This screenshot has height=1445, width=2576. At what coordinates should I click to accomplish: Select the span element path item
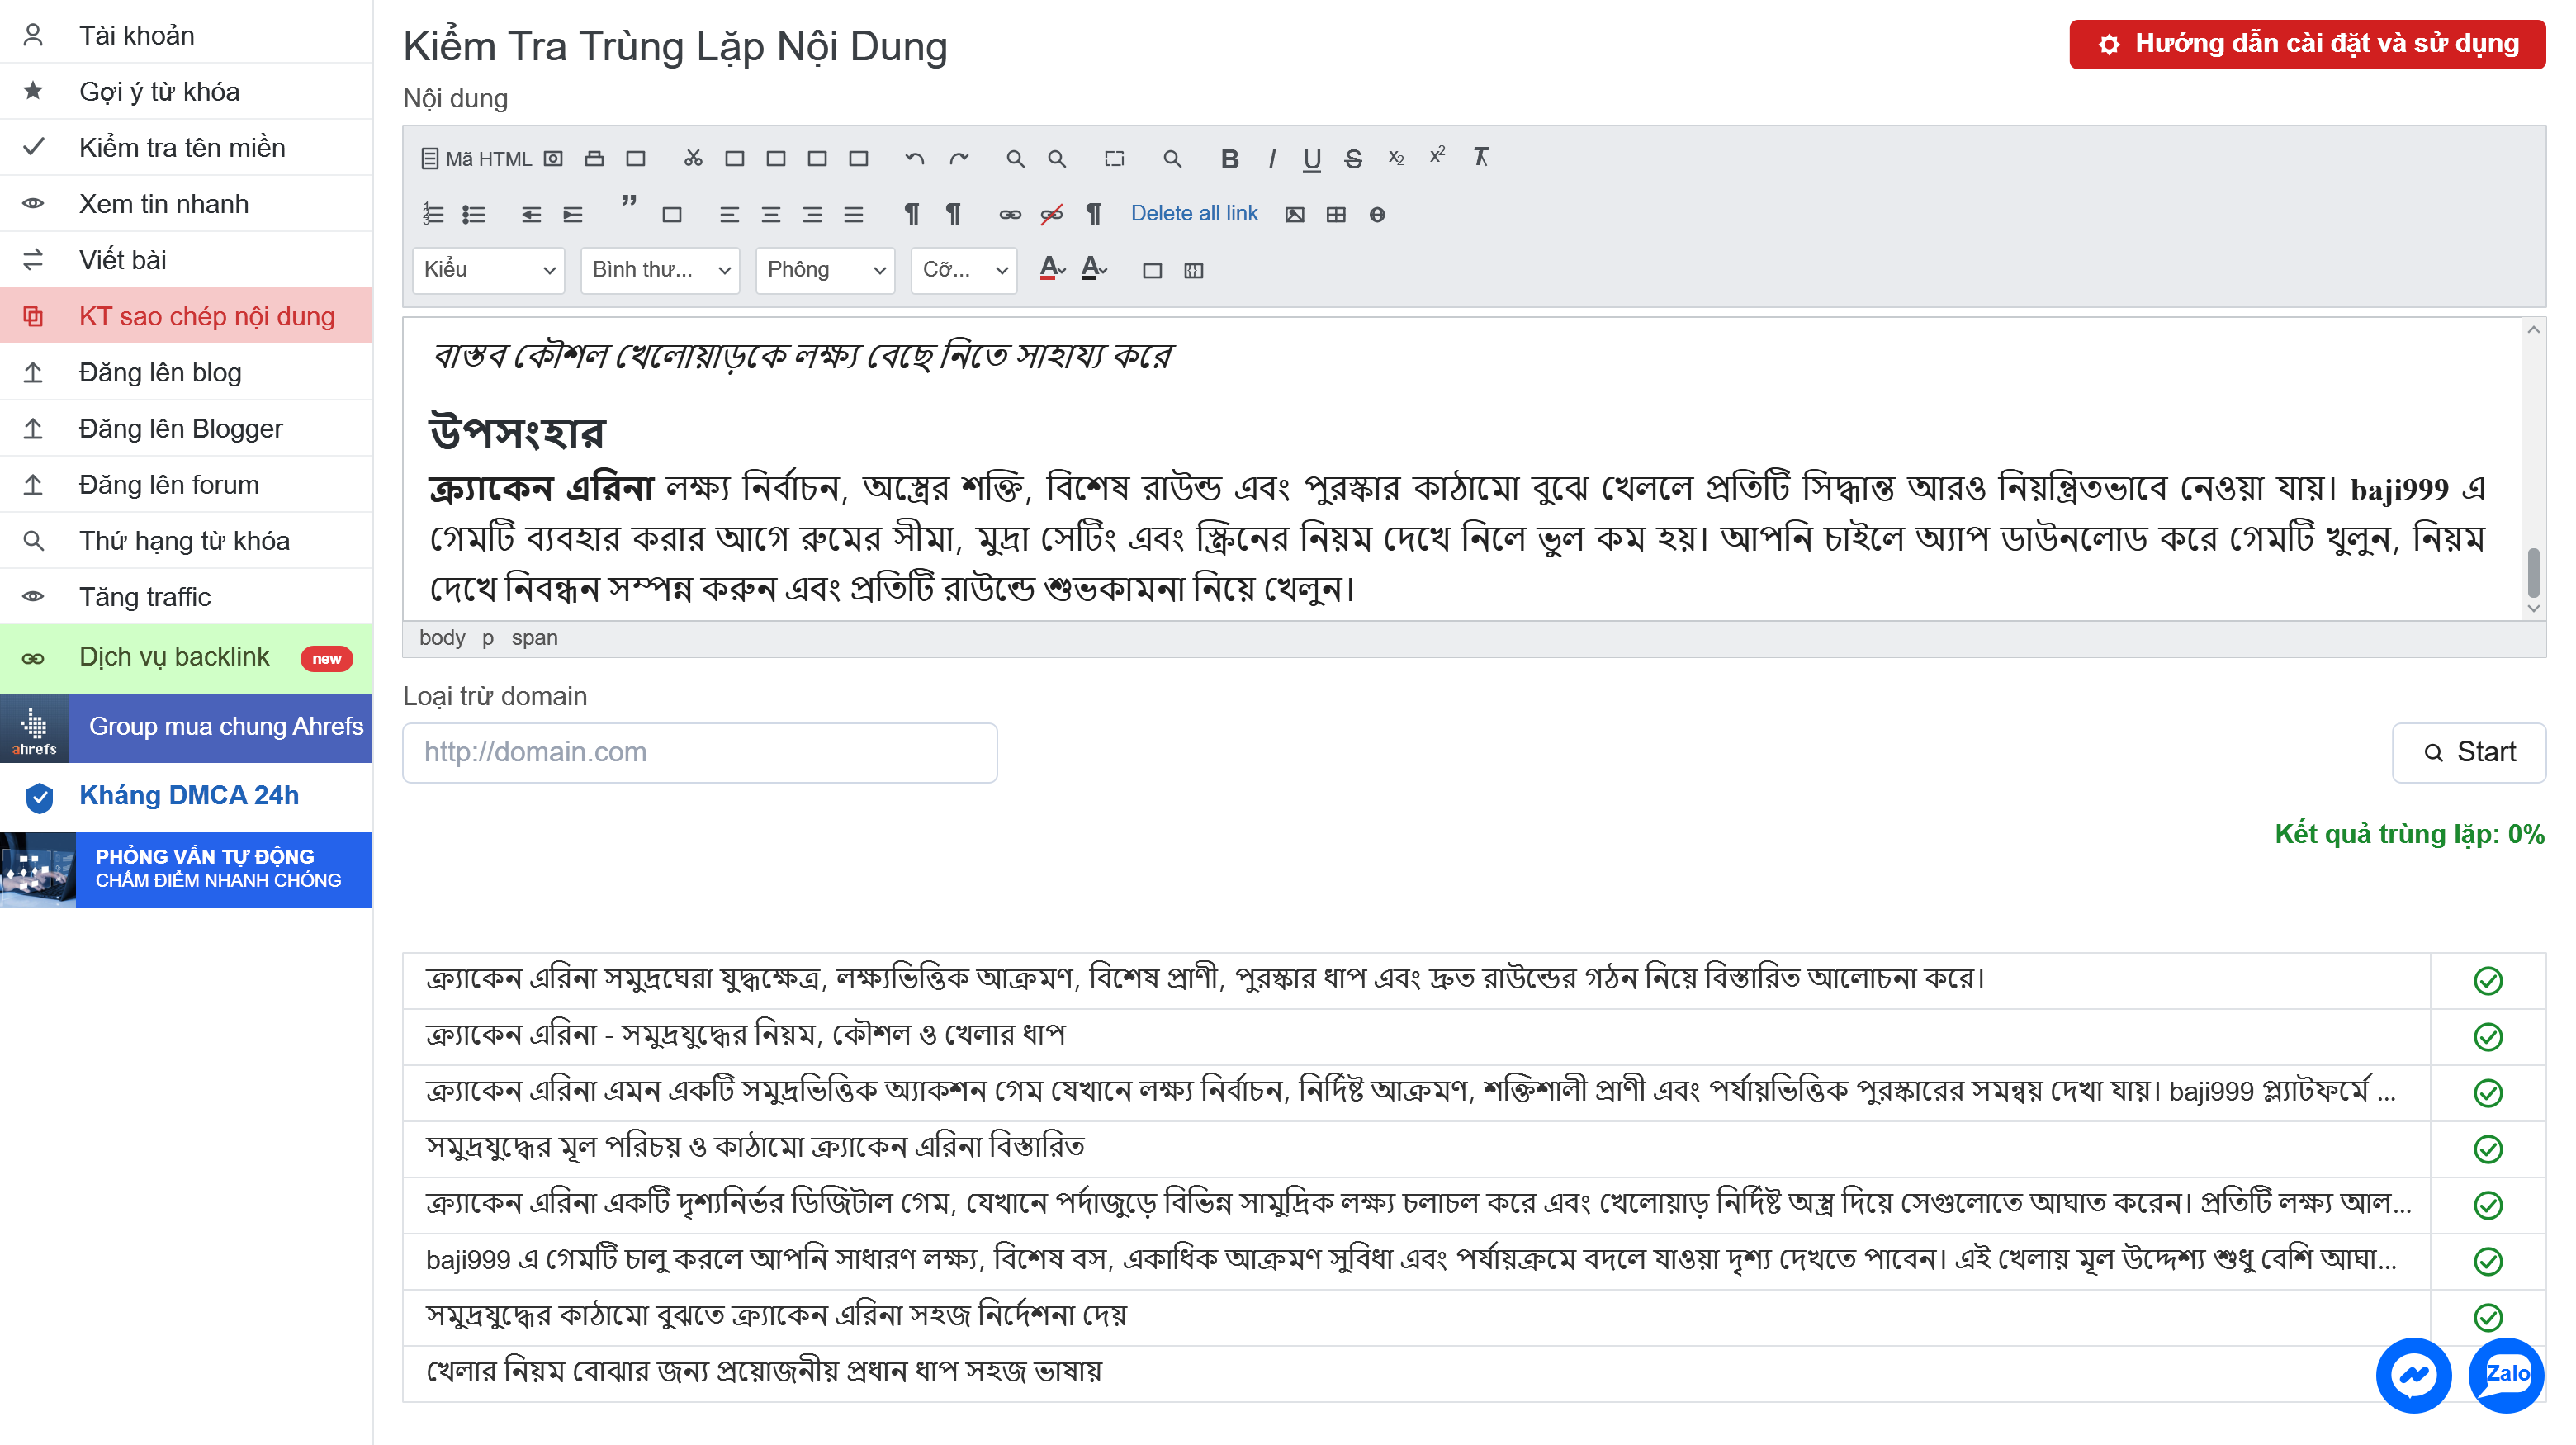pos(535,637)
